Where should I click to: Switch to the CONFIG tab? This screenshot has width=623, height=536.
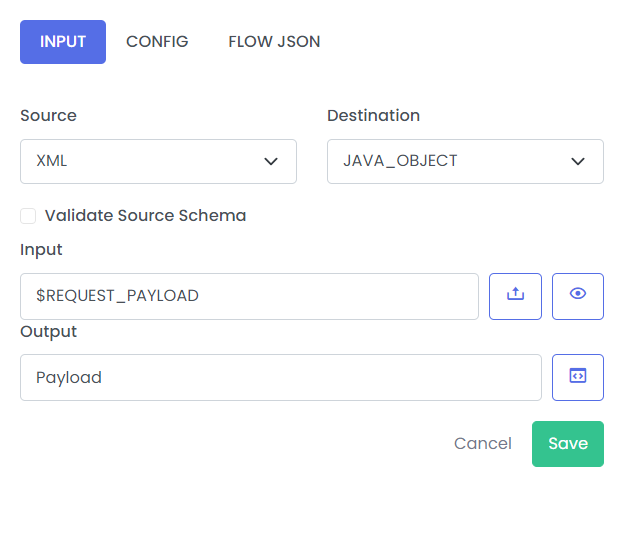157,42
